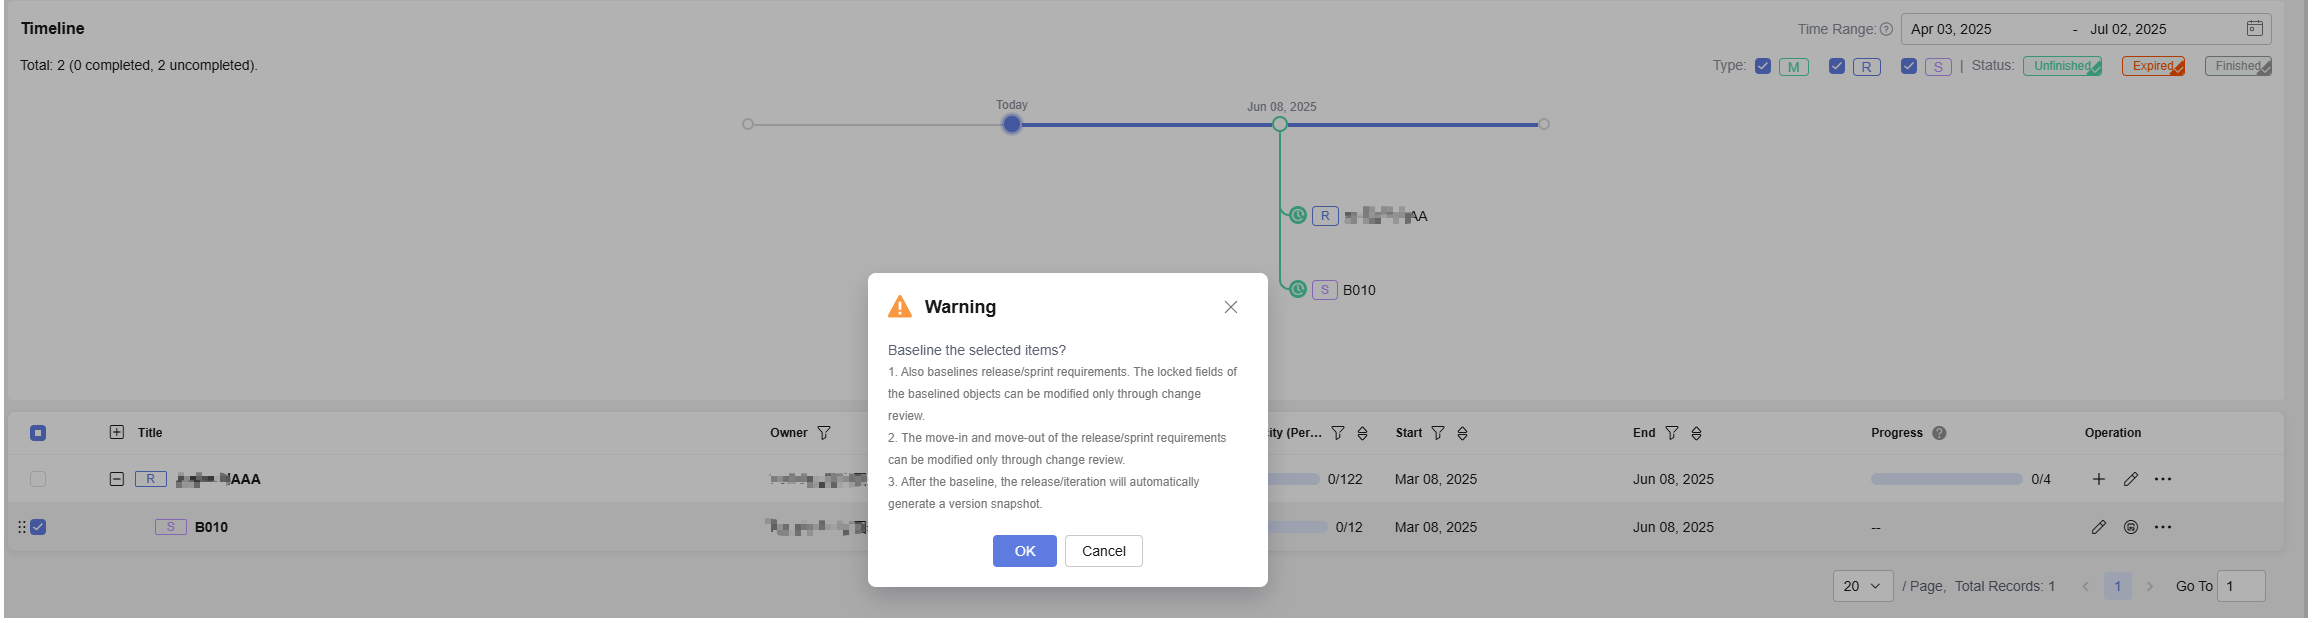The width and height of the screenshot is (2312, 623).
Task: Toggle the Expired status filter
Action: pyautogui.click(x=2153, y=66)
